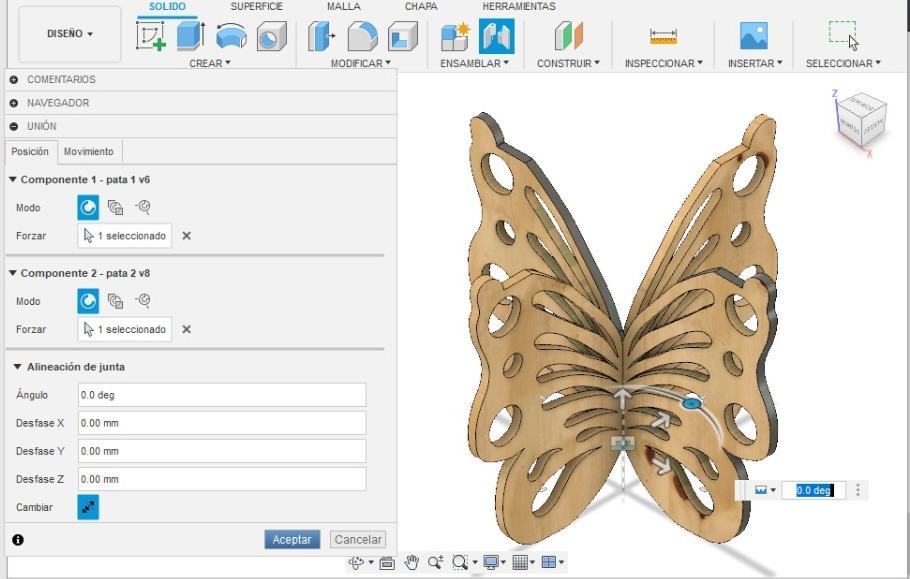Viewport: 910px width, 579px height.
Task: Click the New Component icon
Action: (x=455, y=36)
